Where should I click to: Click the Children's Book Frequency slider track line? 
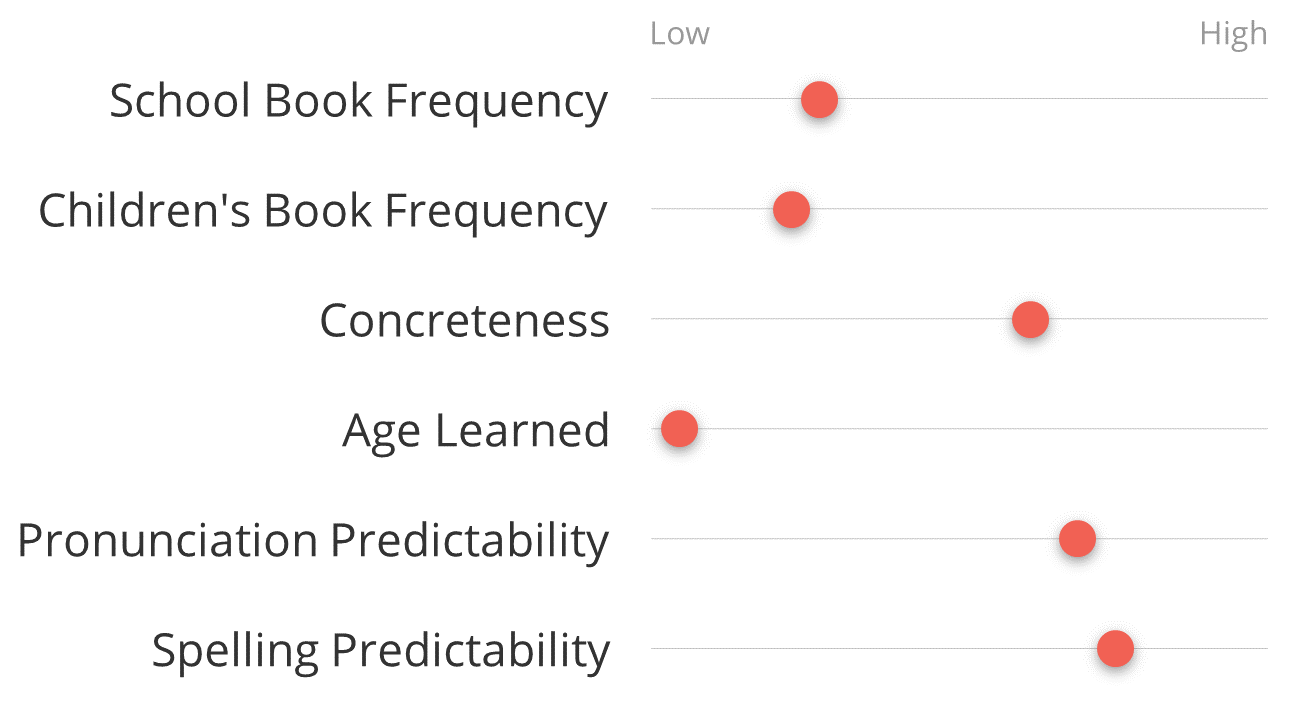[959, 209]
